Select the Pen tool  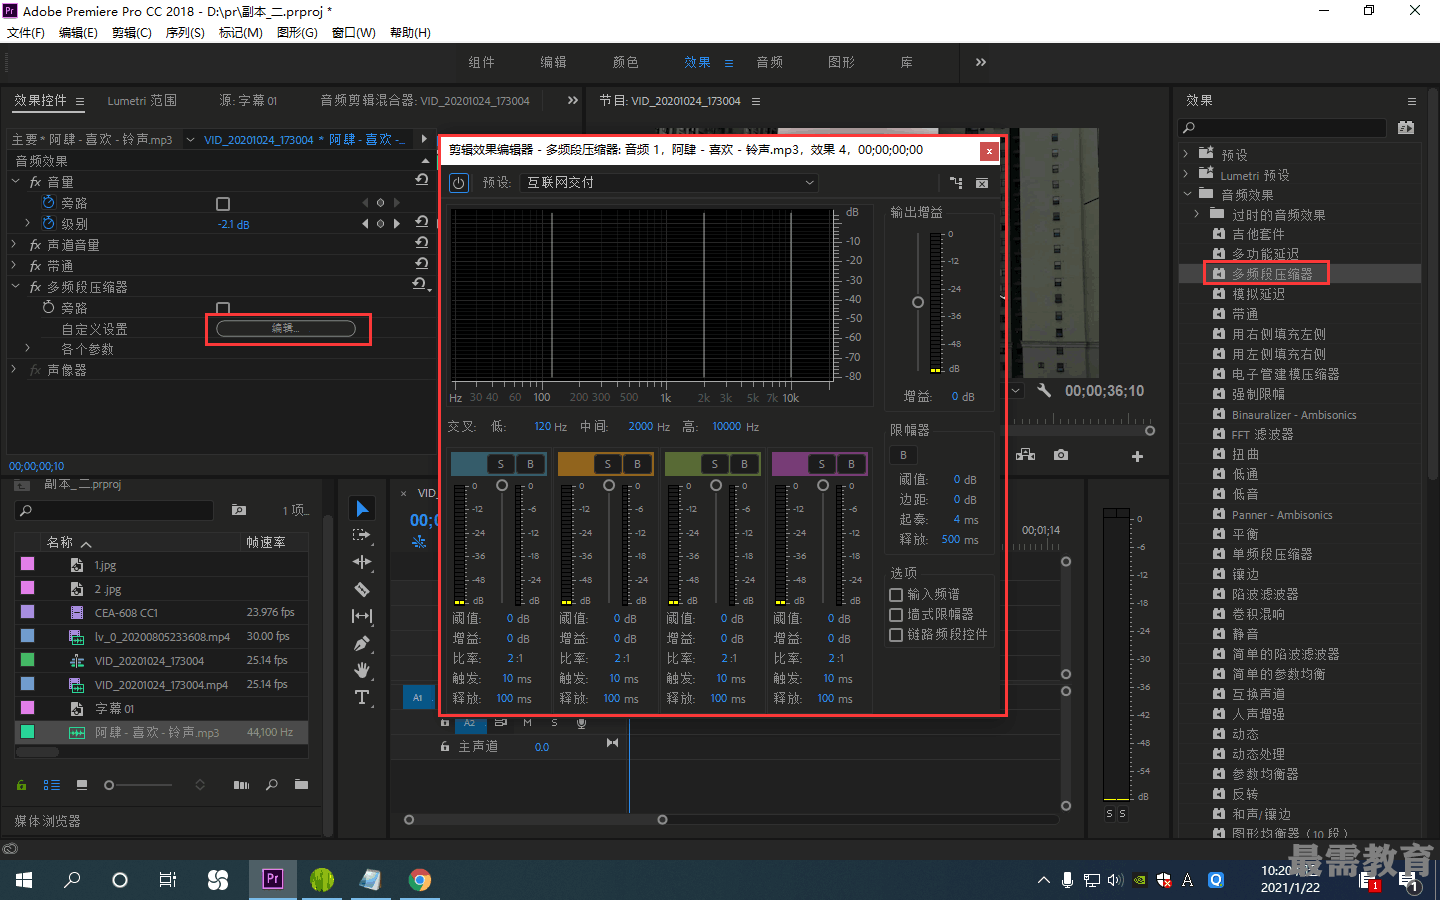362,643
